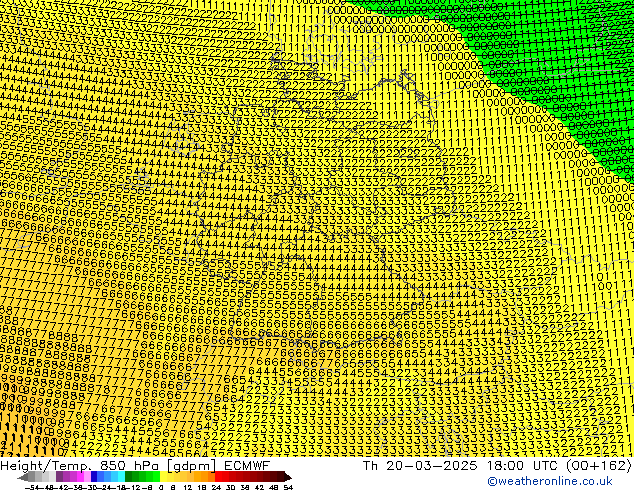
Task: Click the "Height/Temp. 850 hPa [gdpm] ECMWF" title
Action: 135,465
